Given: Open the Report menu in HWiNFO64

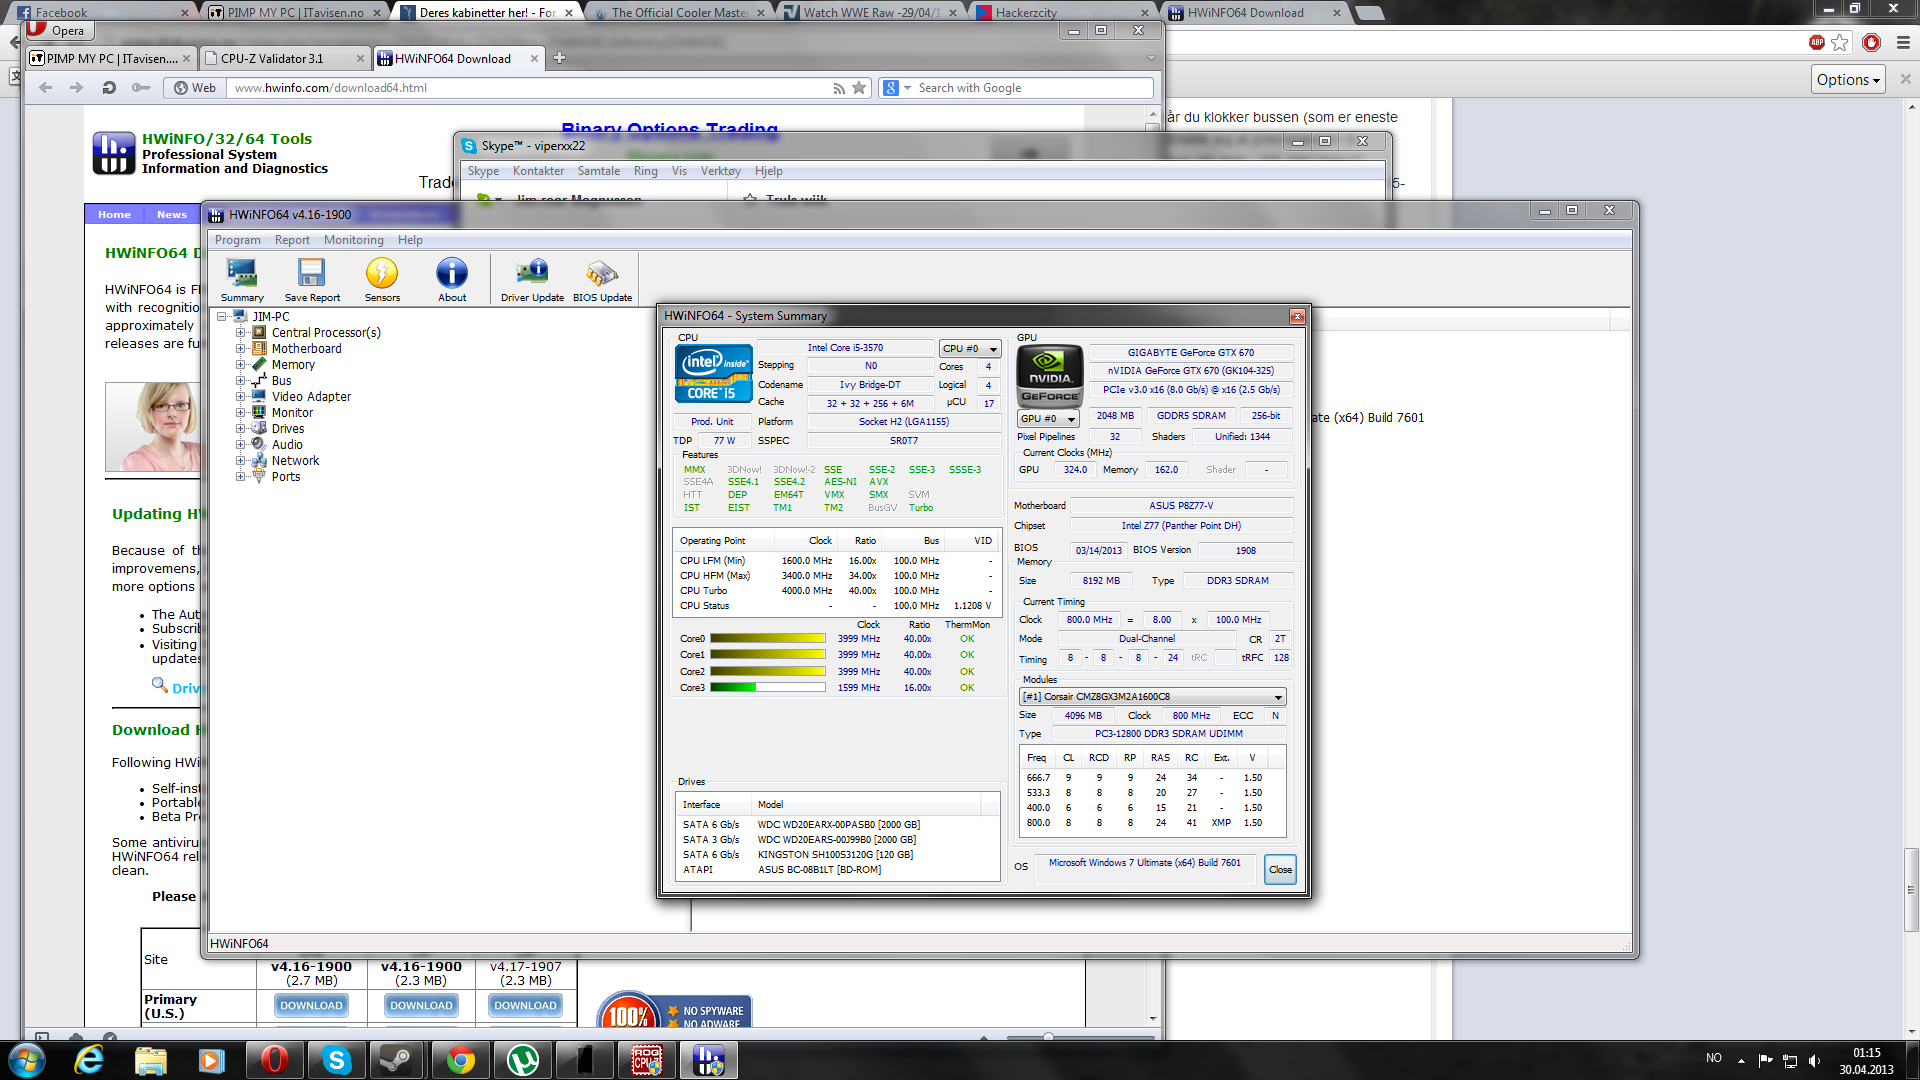Looking at the screenshot, I should (x=292, y=240).
